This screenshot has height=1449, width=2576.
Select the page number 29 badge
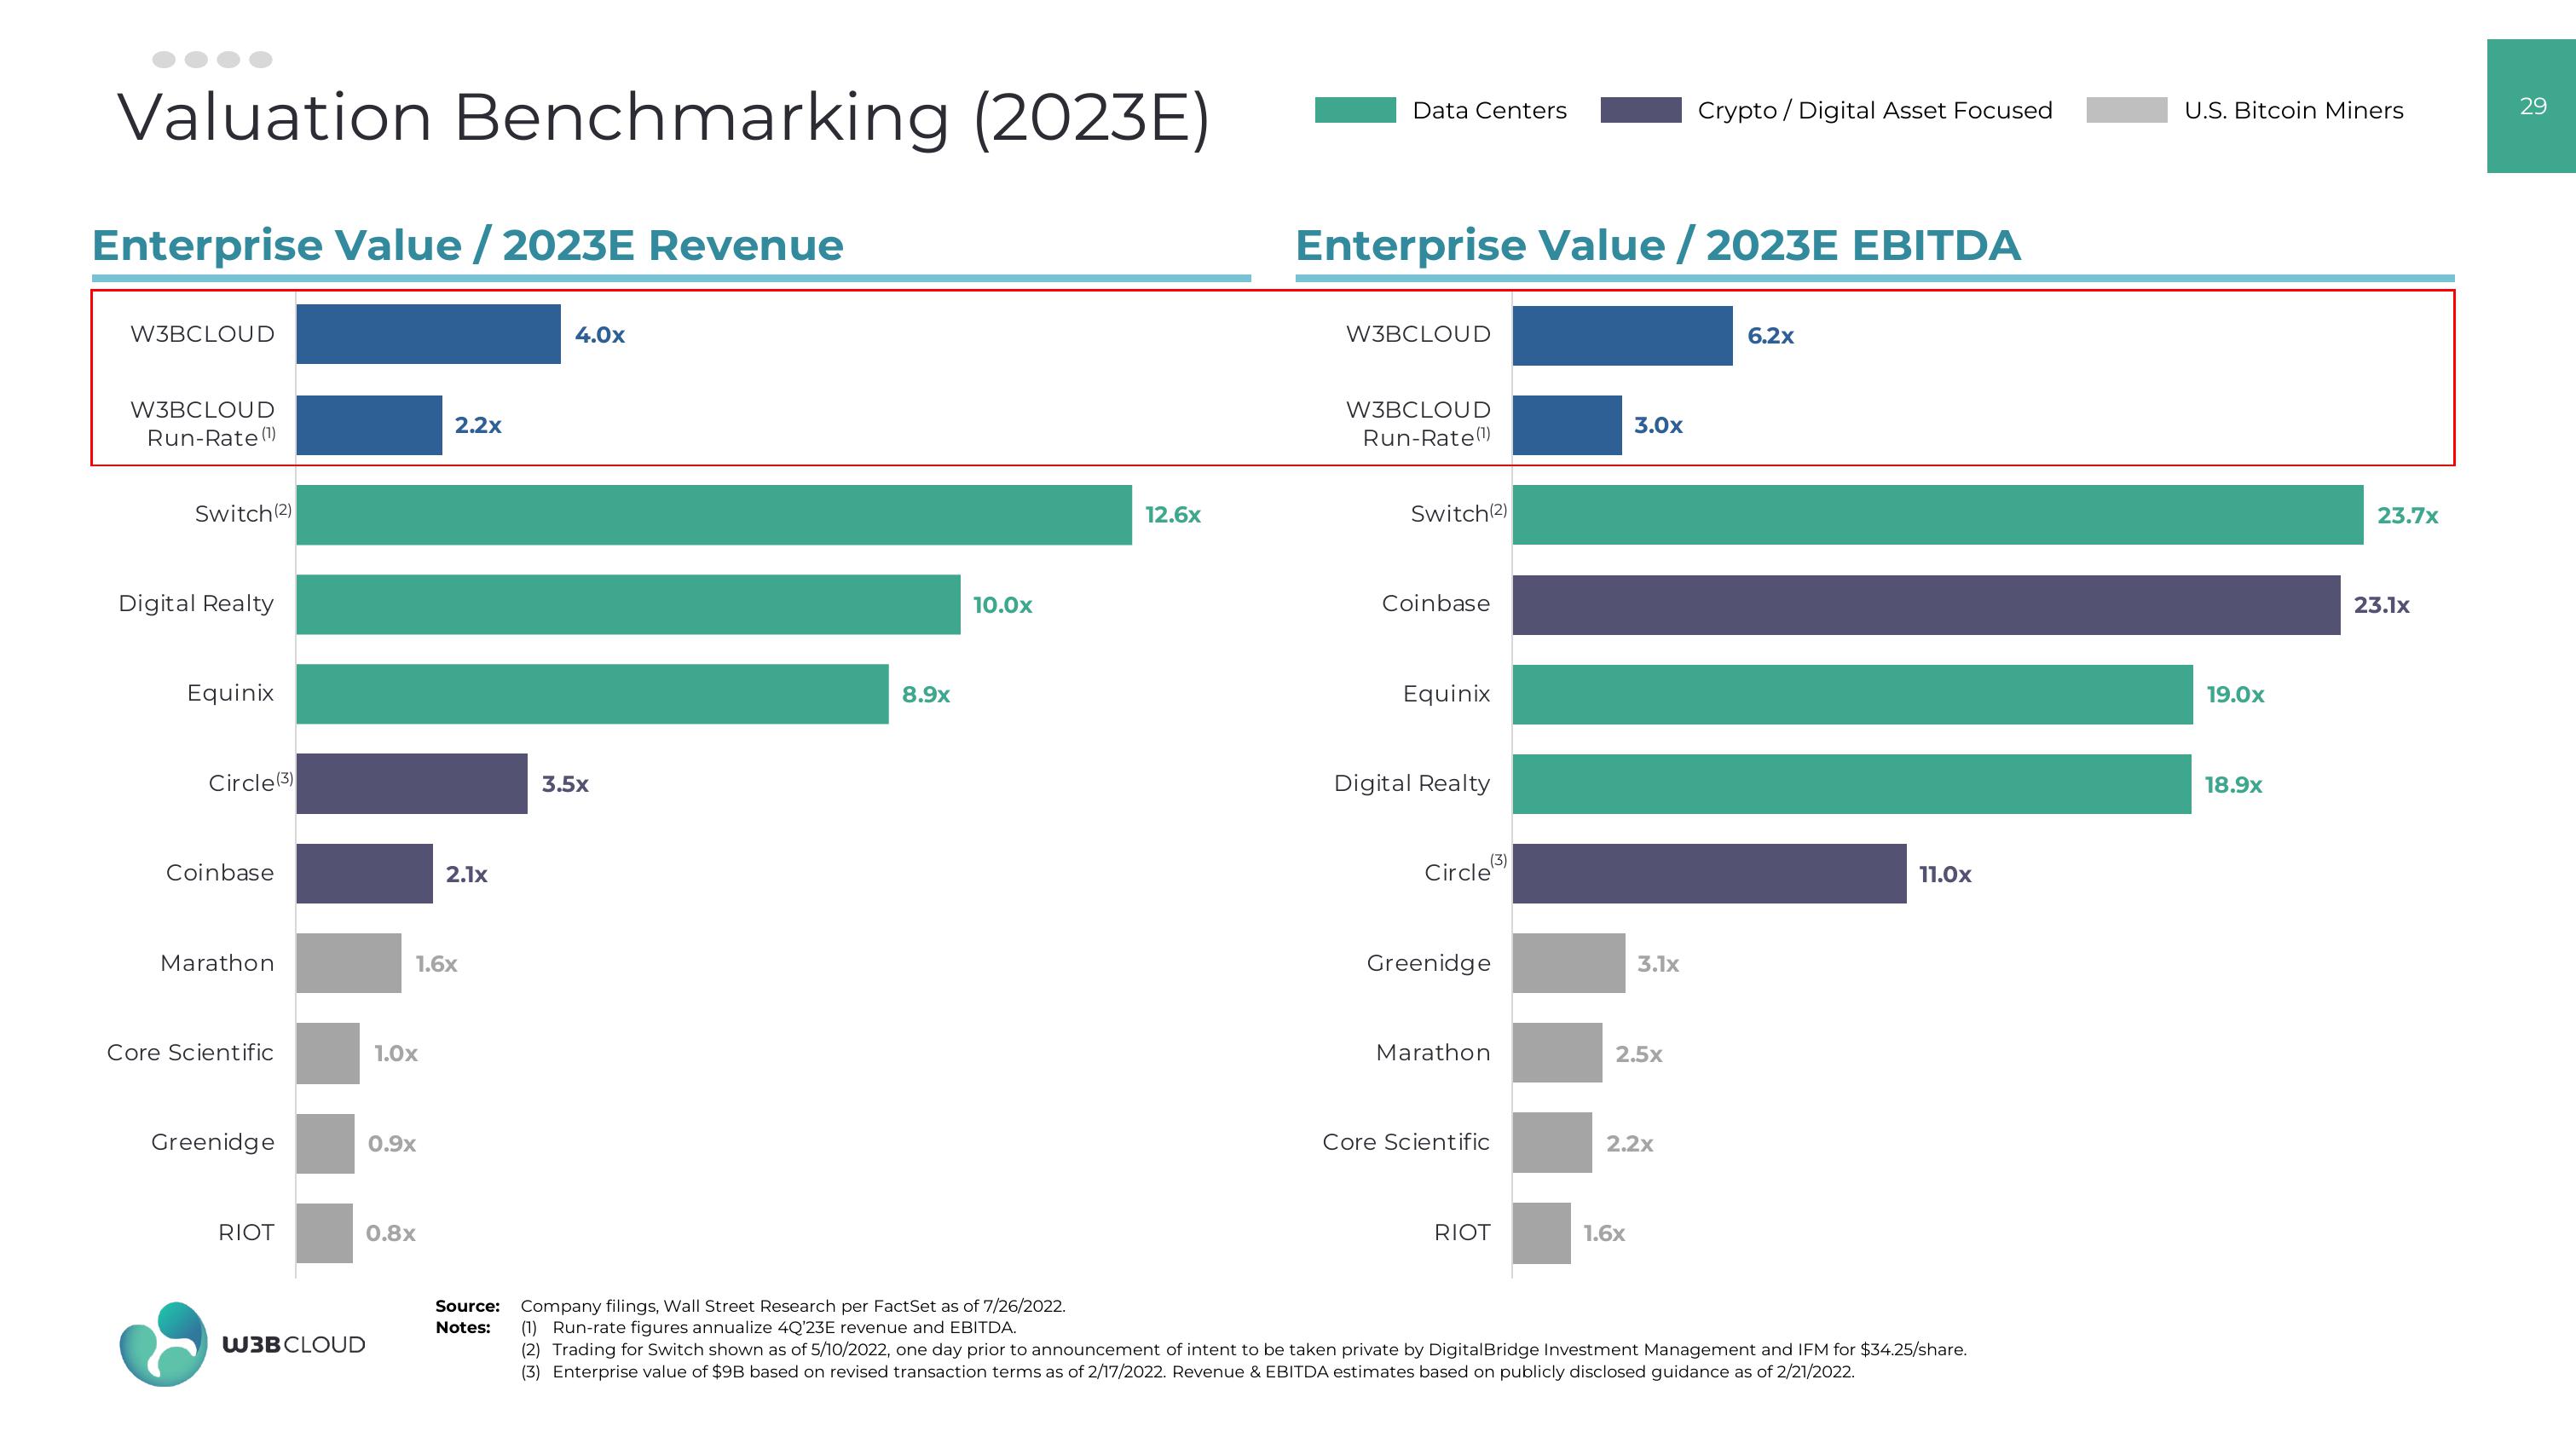[2531, 106]
